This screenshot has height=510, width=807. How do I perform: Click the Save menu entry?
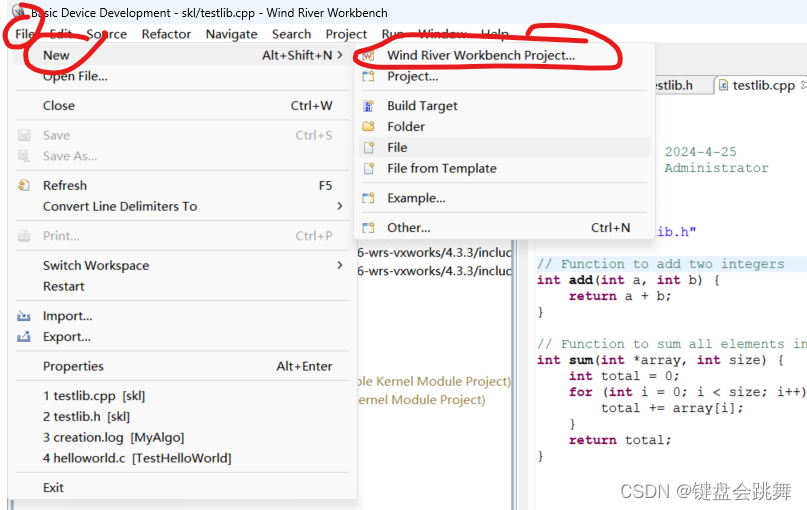click(x=56, y=135)
